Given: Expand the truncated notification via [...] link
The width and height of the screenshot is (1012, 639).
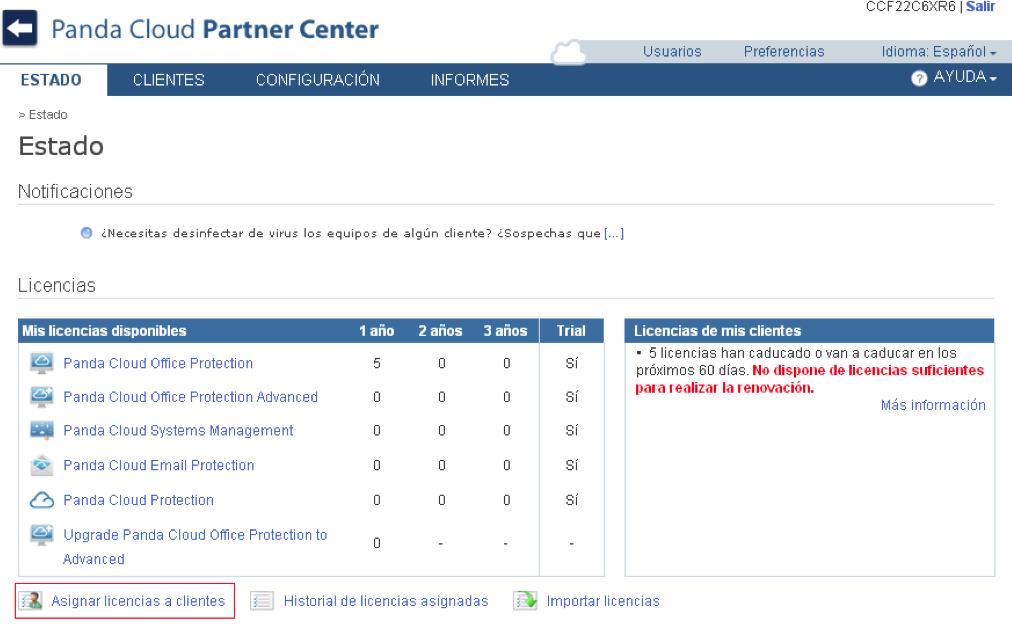Looking at the screenshot, I should point(614,233).
